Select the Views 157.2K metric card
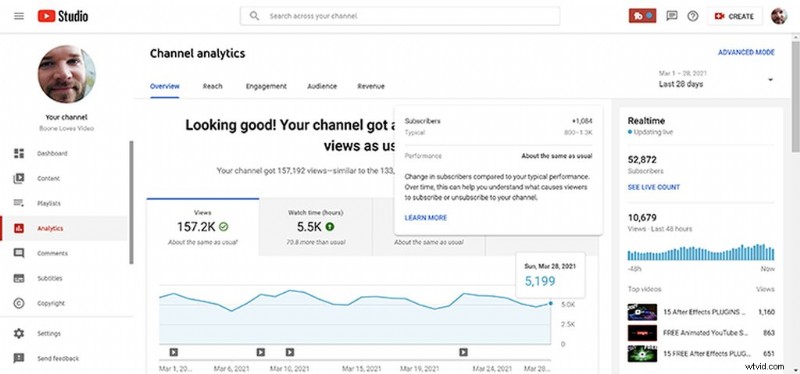 tap(203, 227)
